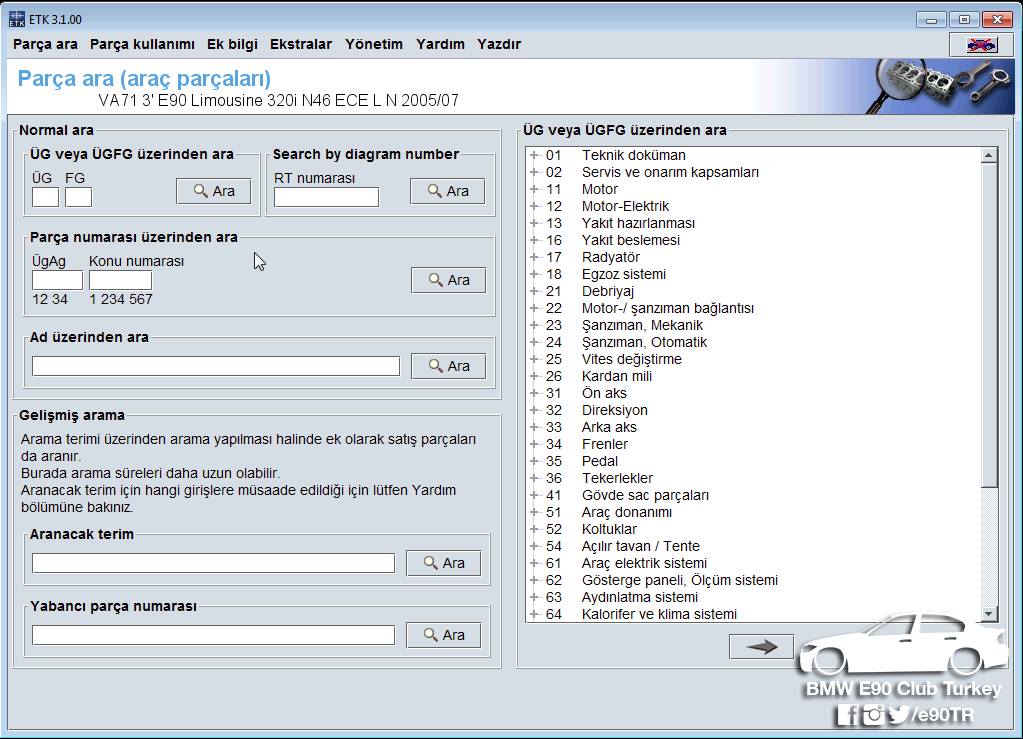Select Kalorifer ve klima sistemi in the list

click(659, 614)
